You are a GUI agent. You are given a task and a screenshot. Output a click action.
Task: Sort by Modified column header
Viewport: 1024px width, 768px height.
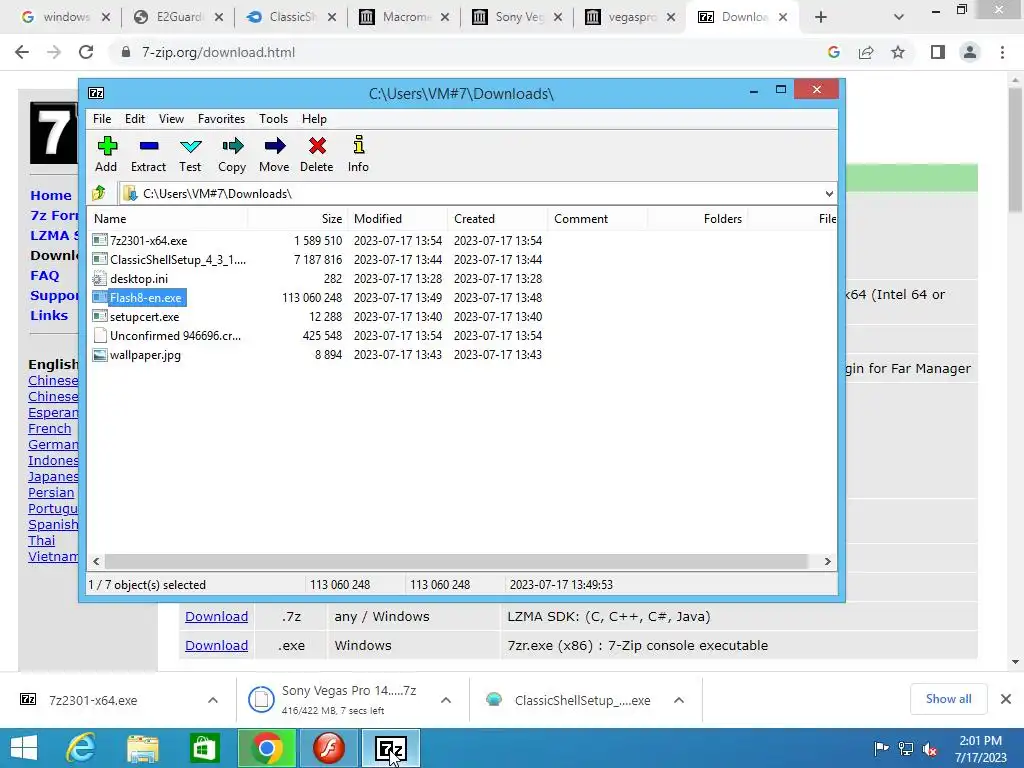(398, 219)
